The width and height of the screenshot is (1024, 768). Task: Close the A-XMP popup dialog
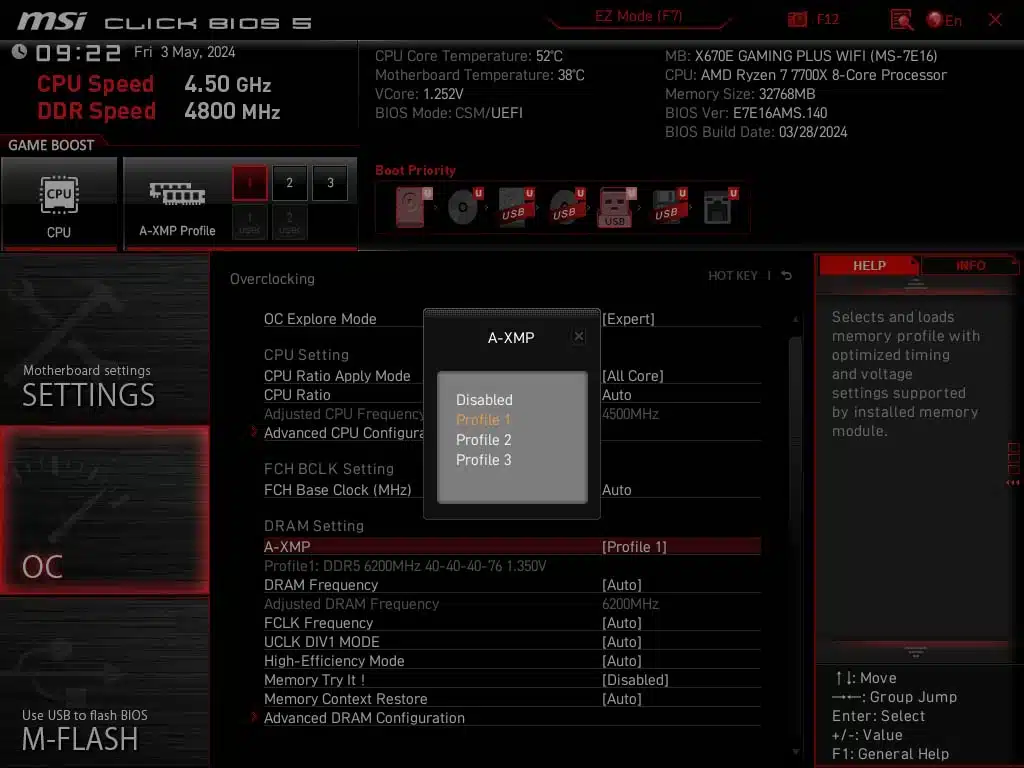coord(579,337)
